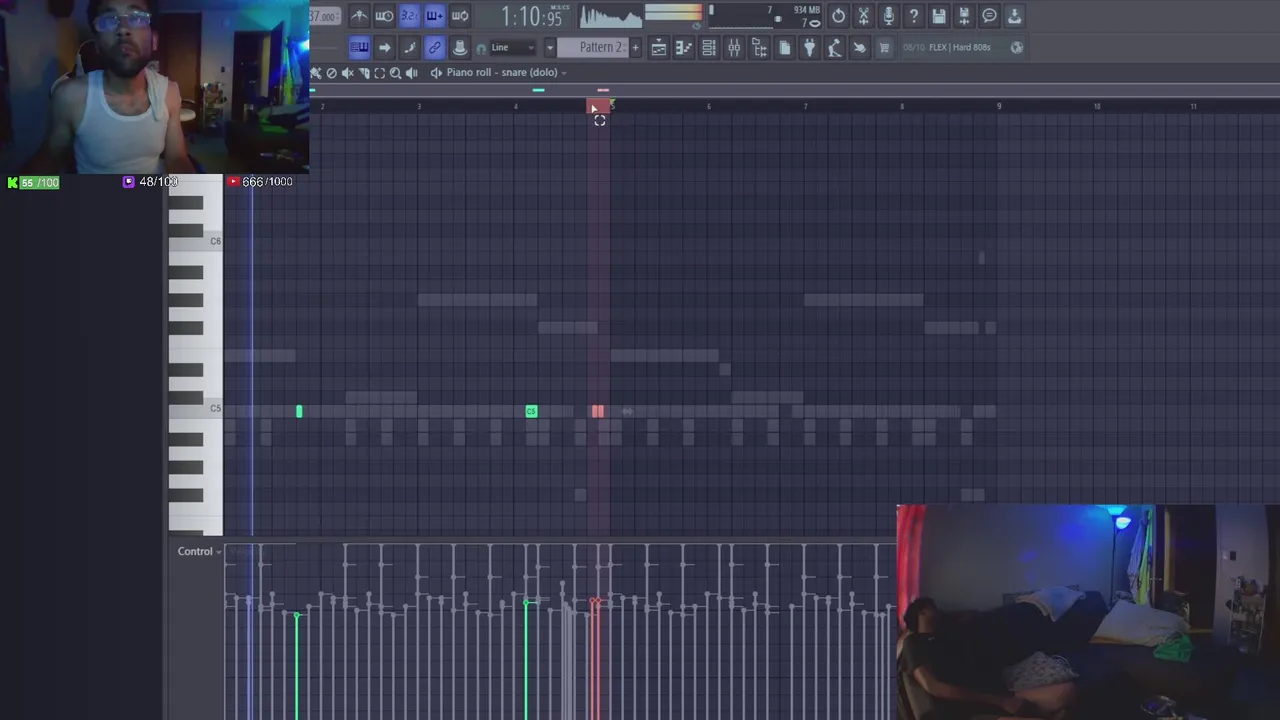Select the piano roll mute tool icon

click(x=348, y=72)
